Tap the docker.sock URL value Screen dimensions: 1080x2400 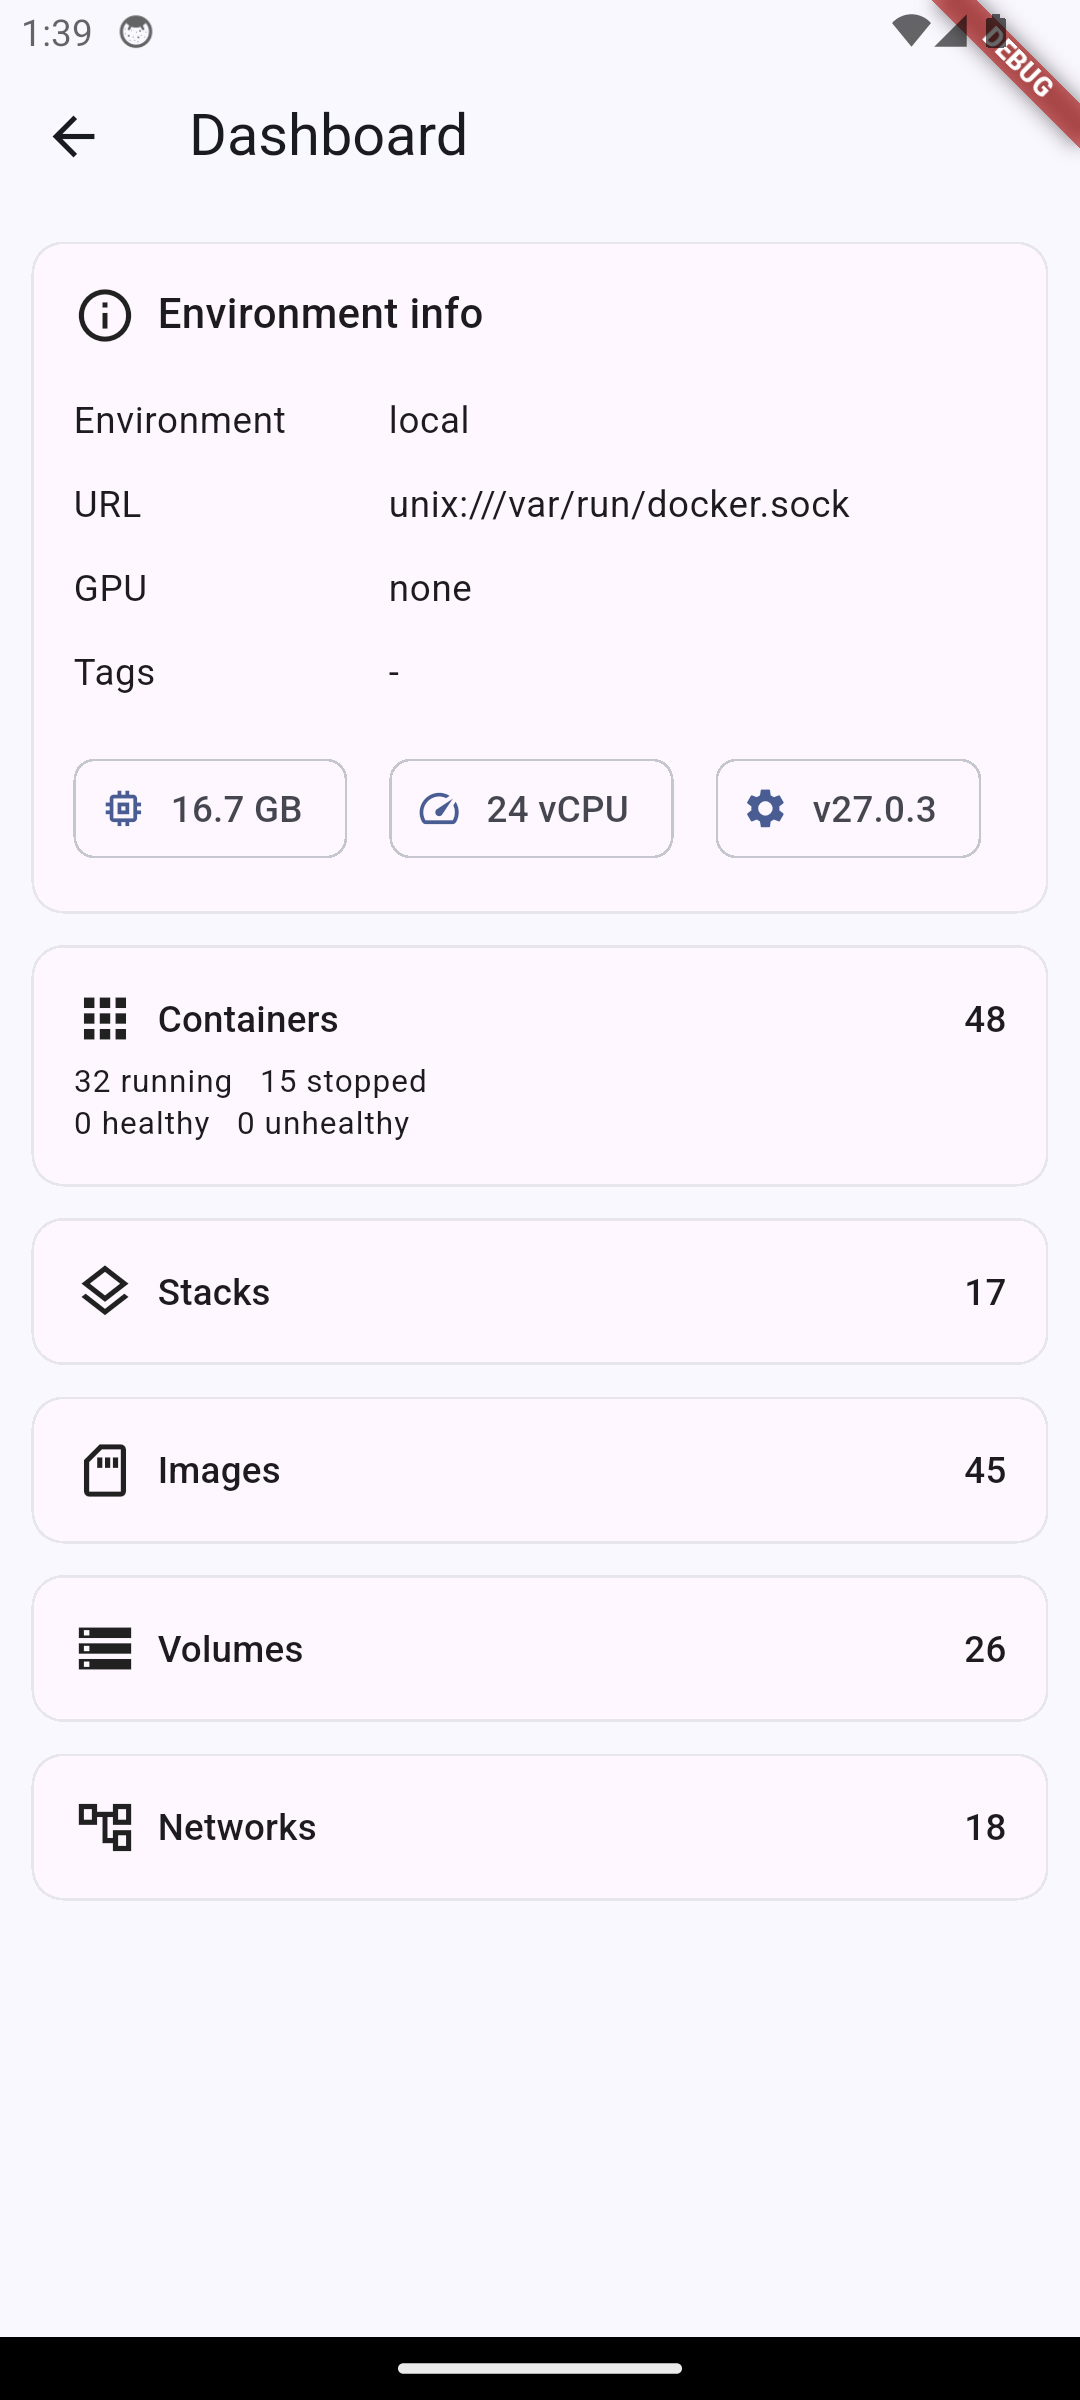tap(618, 503)
